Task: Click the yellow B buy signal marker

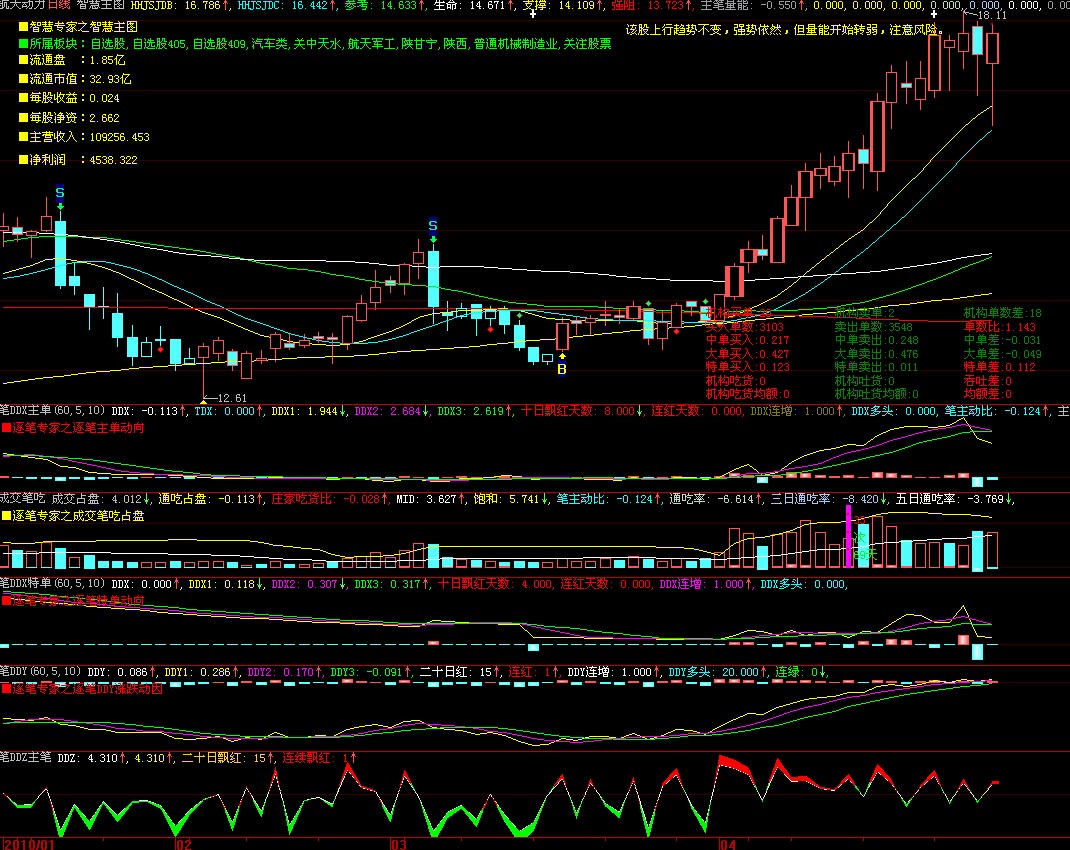Action: 562,369
